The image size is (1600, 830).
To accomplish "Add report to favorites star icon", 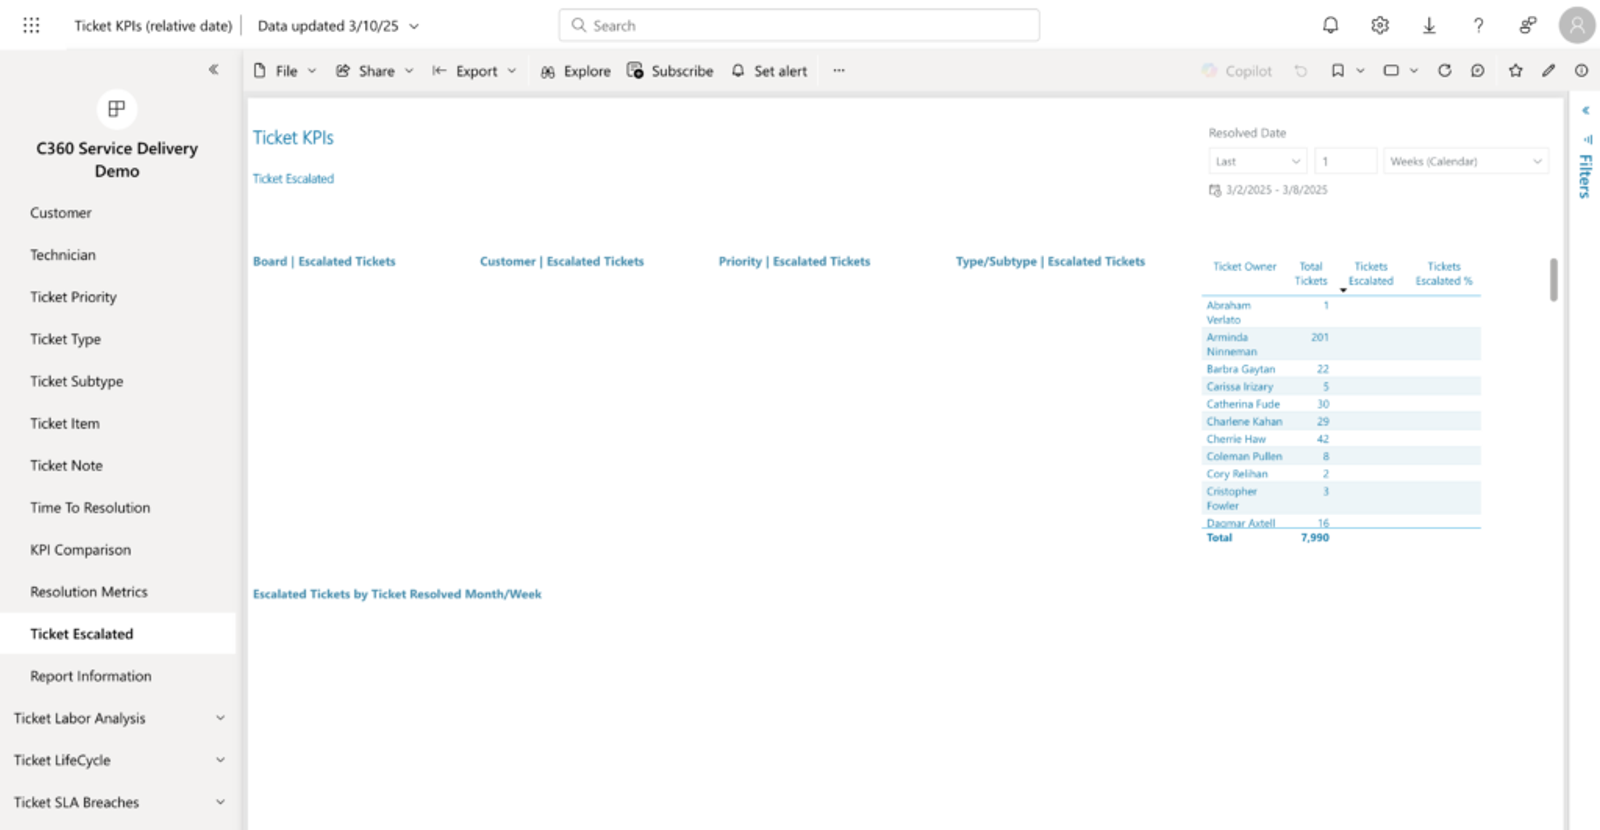I will point(1515,71).
